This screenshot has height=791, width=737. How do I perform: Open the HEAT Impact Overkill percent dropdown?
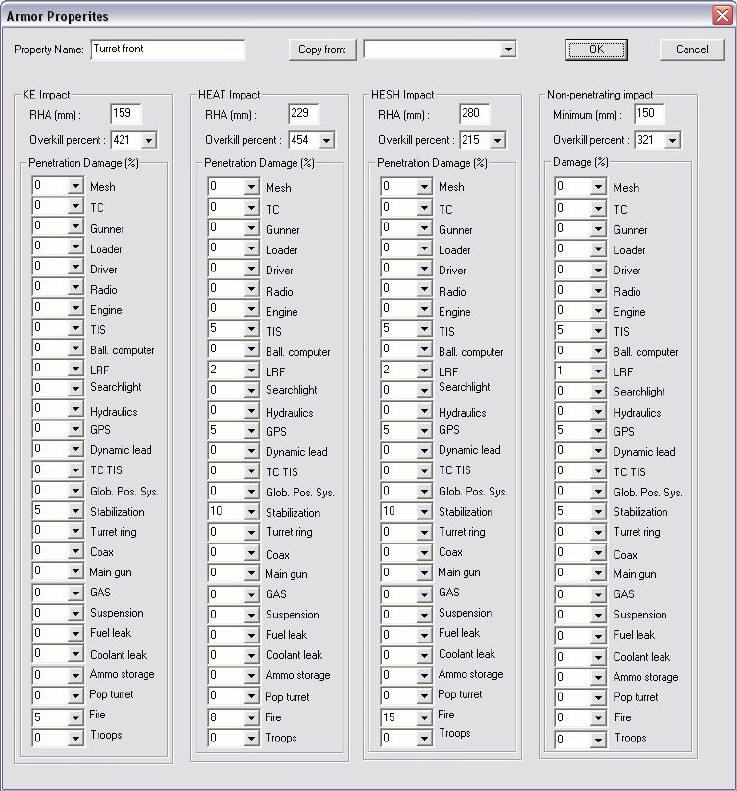(x=327, y=140)
